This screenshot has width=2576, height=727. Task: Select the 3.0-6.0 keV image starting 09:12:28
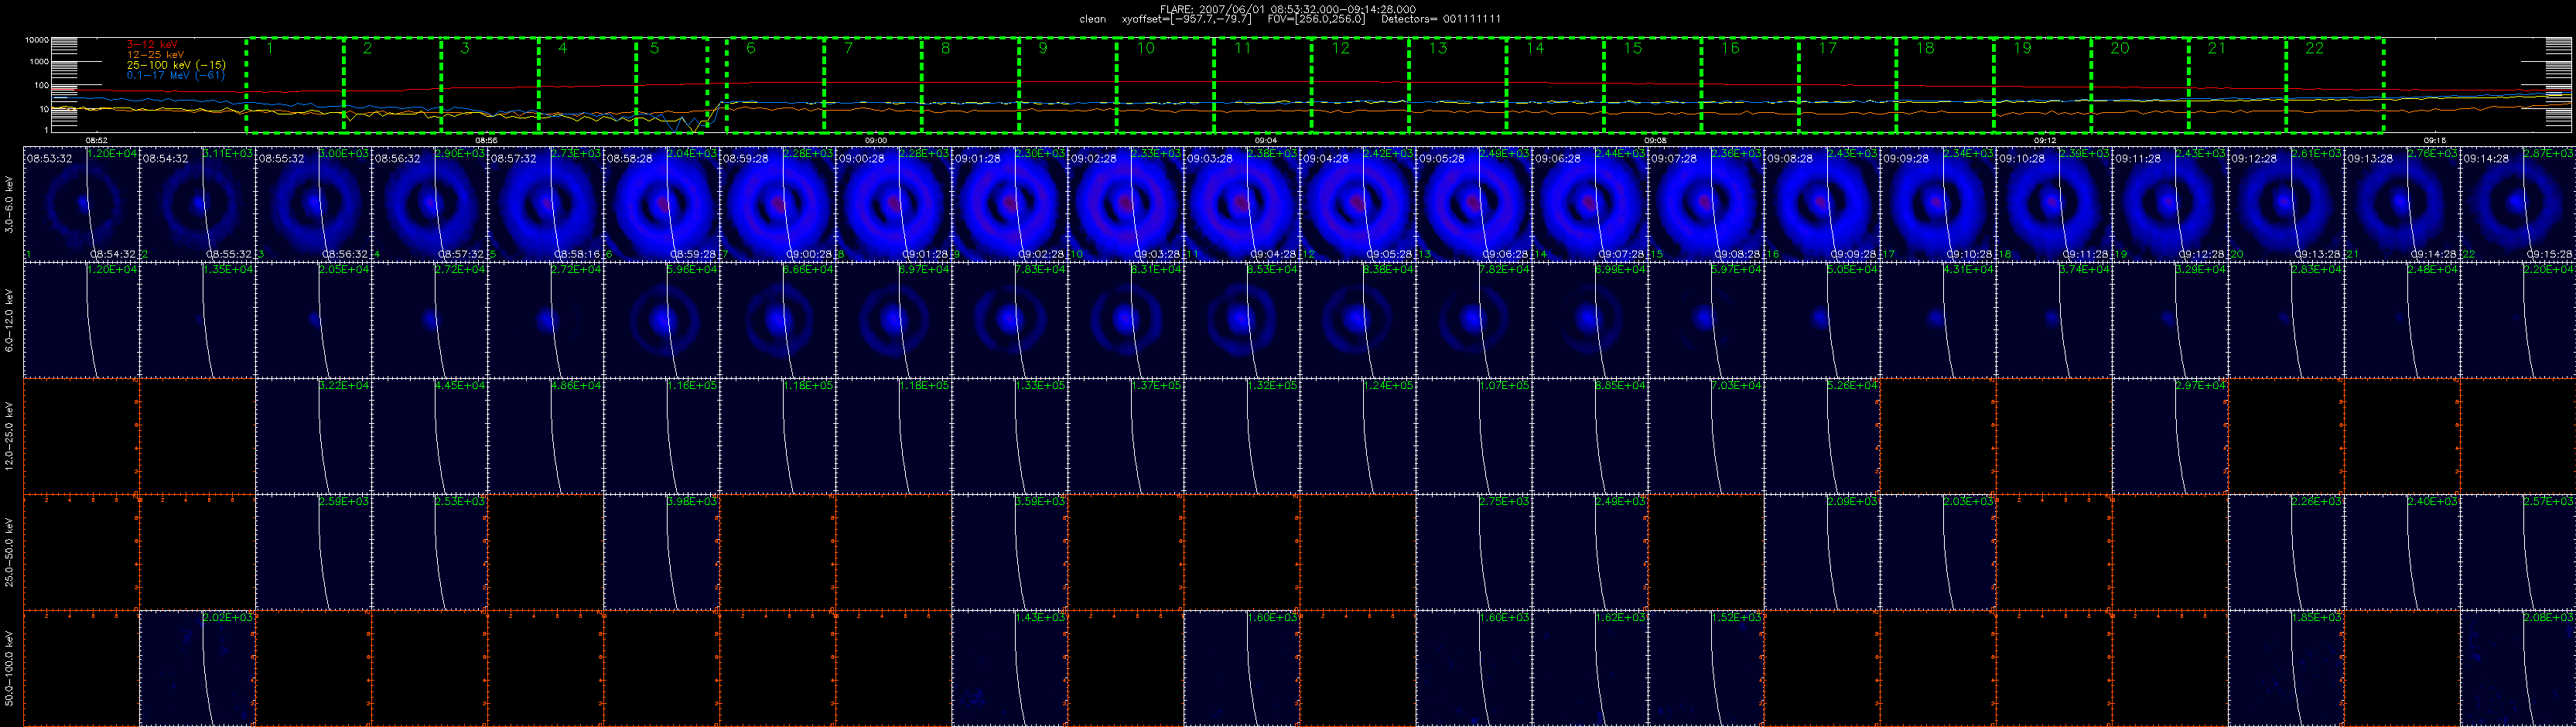tap(2285, 204)
